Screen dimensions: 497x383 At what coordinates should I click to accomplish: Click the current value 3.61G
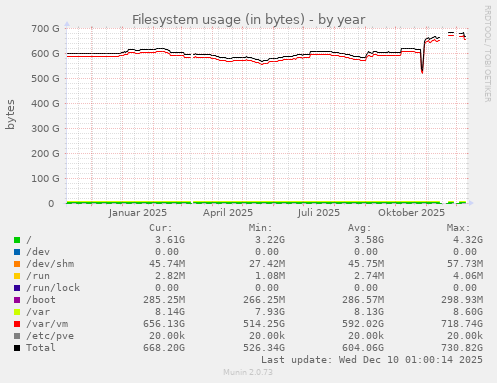point(170,240)
